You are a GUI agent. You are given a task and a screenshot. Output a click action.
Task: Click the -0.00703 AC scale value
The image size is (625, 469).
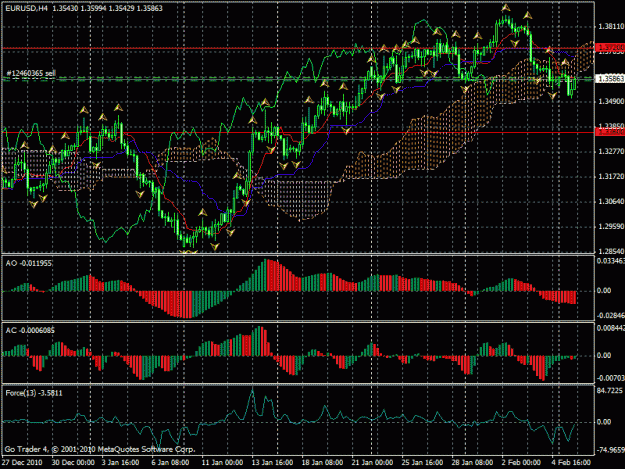pos(610,378)
